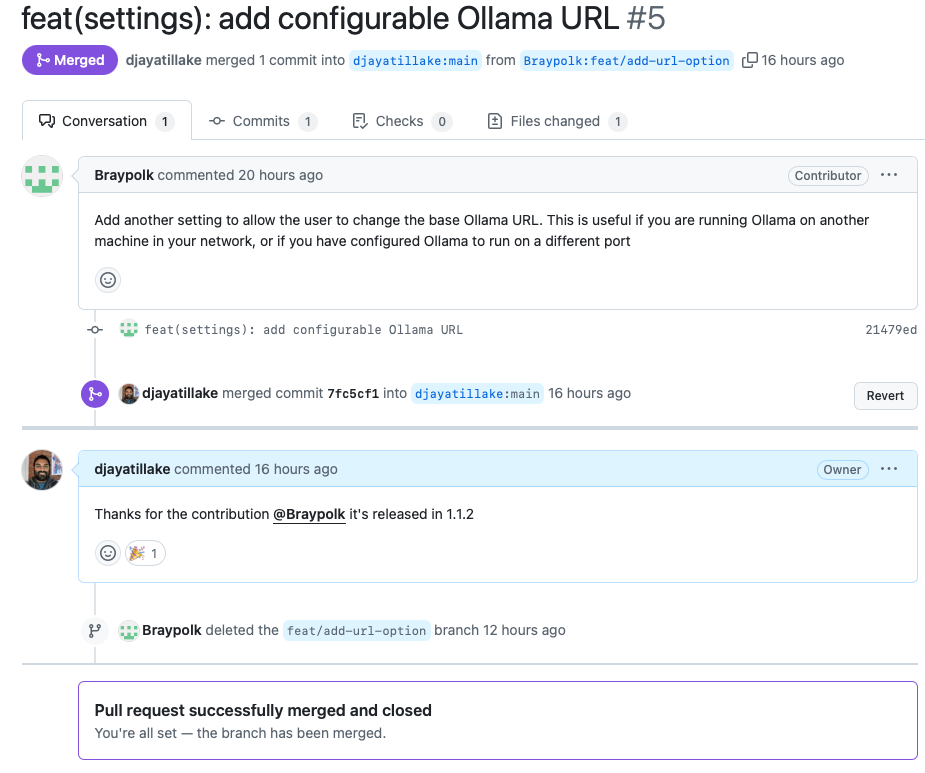Click the purple merge icon in timeline
This screenshot has width=925, height=773.
(x=95, y=394)
